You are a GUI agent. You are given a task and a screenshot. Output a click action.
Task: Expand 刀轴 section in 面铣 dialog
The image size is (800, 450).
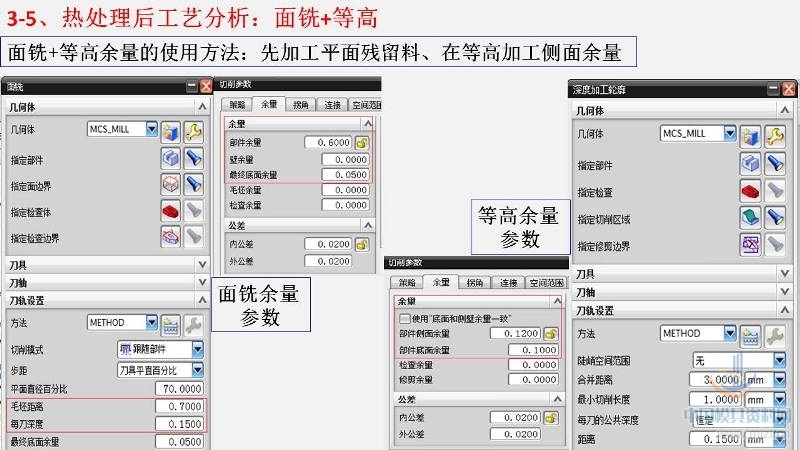202,282
